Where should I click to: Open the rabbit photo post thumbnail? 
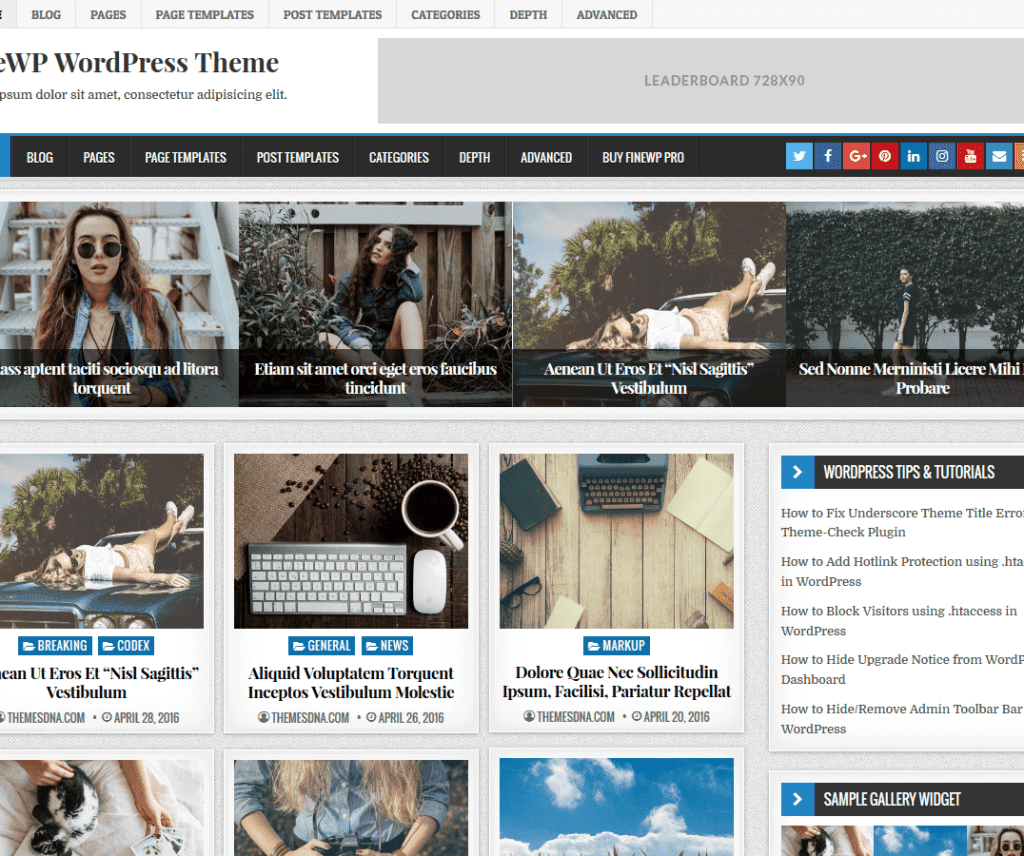click(102, 808)
